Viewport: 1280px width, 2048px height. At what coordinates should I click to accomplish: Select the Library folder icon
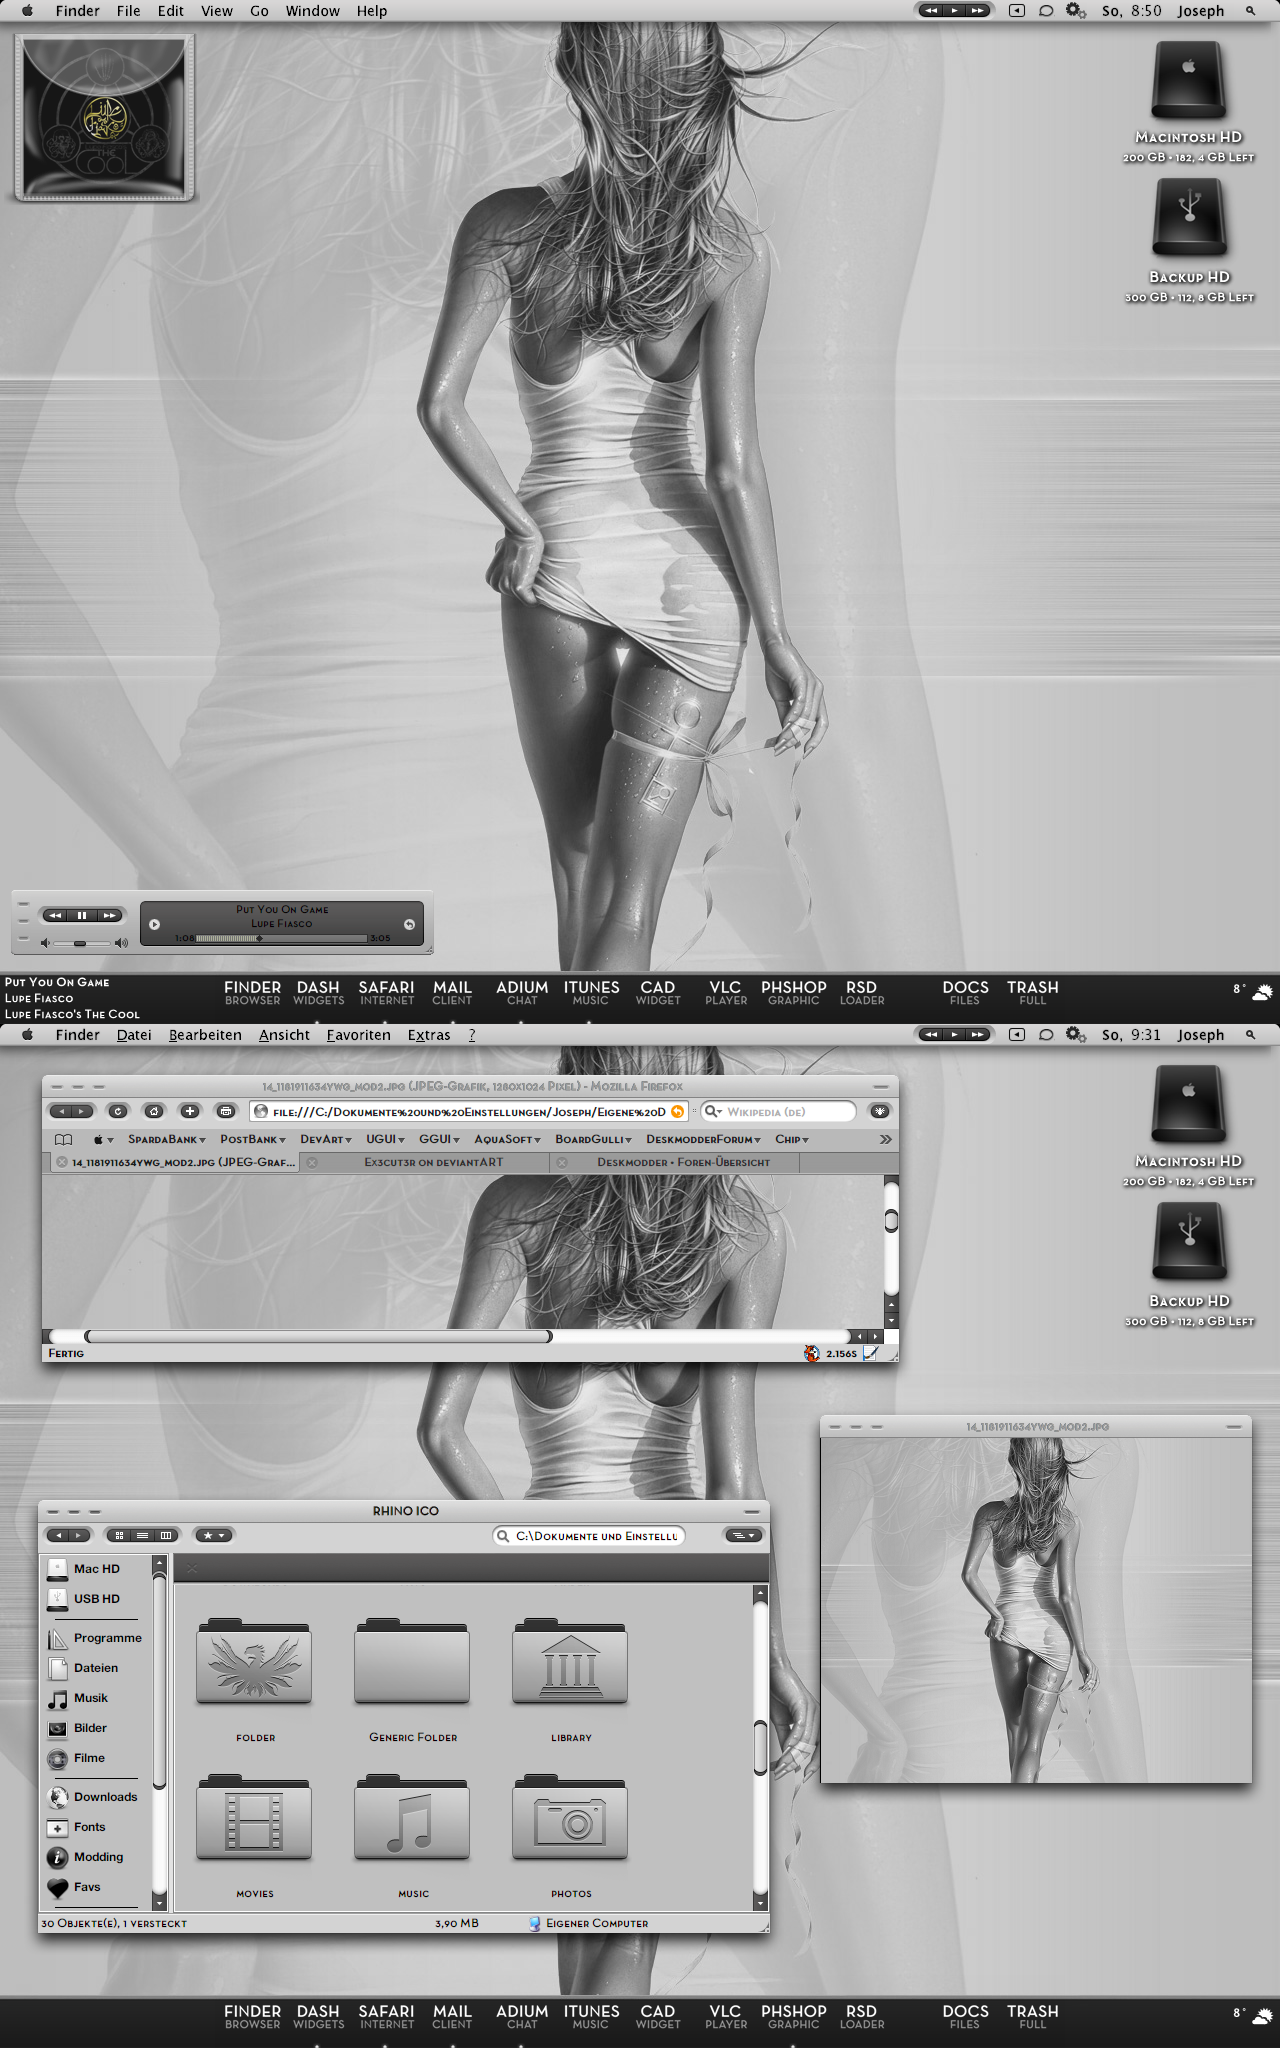coord(570,1662)
